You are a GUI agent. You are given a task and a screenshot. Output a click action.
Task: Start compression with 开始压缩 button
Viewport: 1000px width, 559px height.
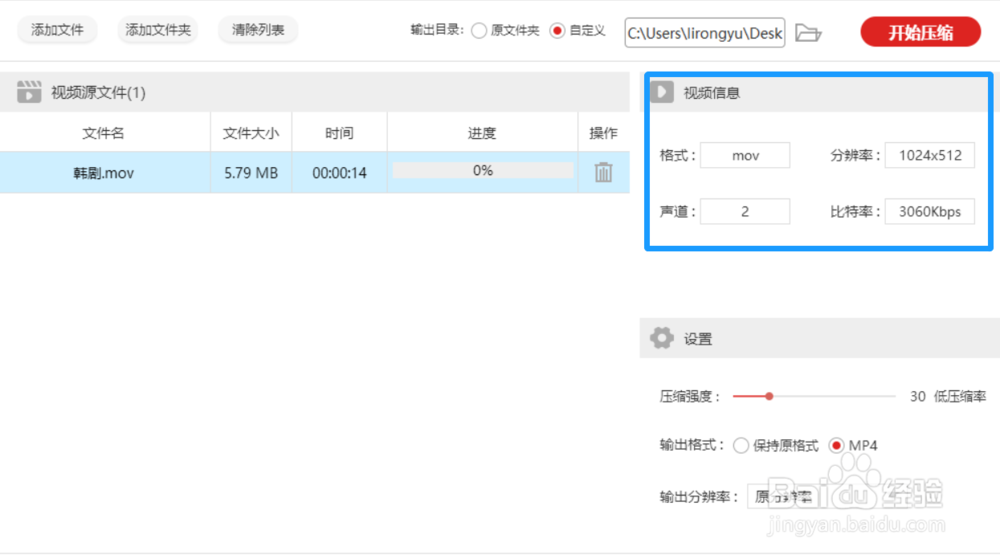coord(920,33)
